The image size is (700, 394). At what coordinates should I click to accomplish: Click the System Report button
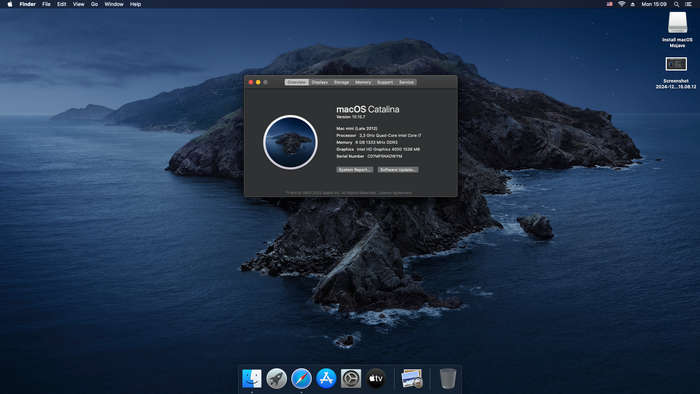coord(354,170)
